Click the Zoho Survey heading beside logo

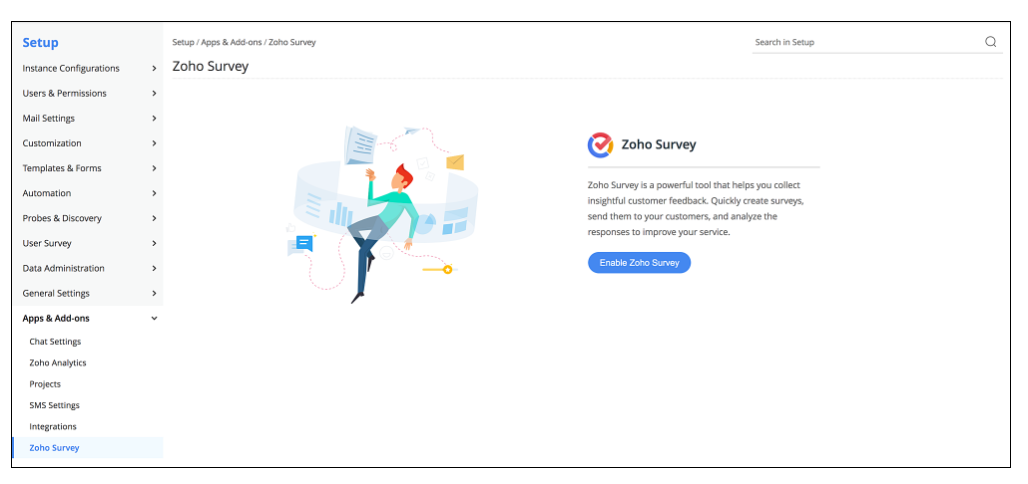659,145
